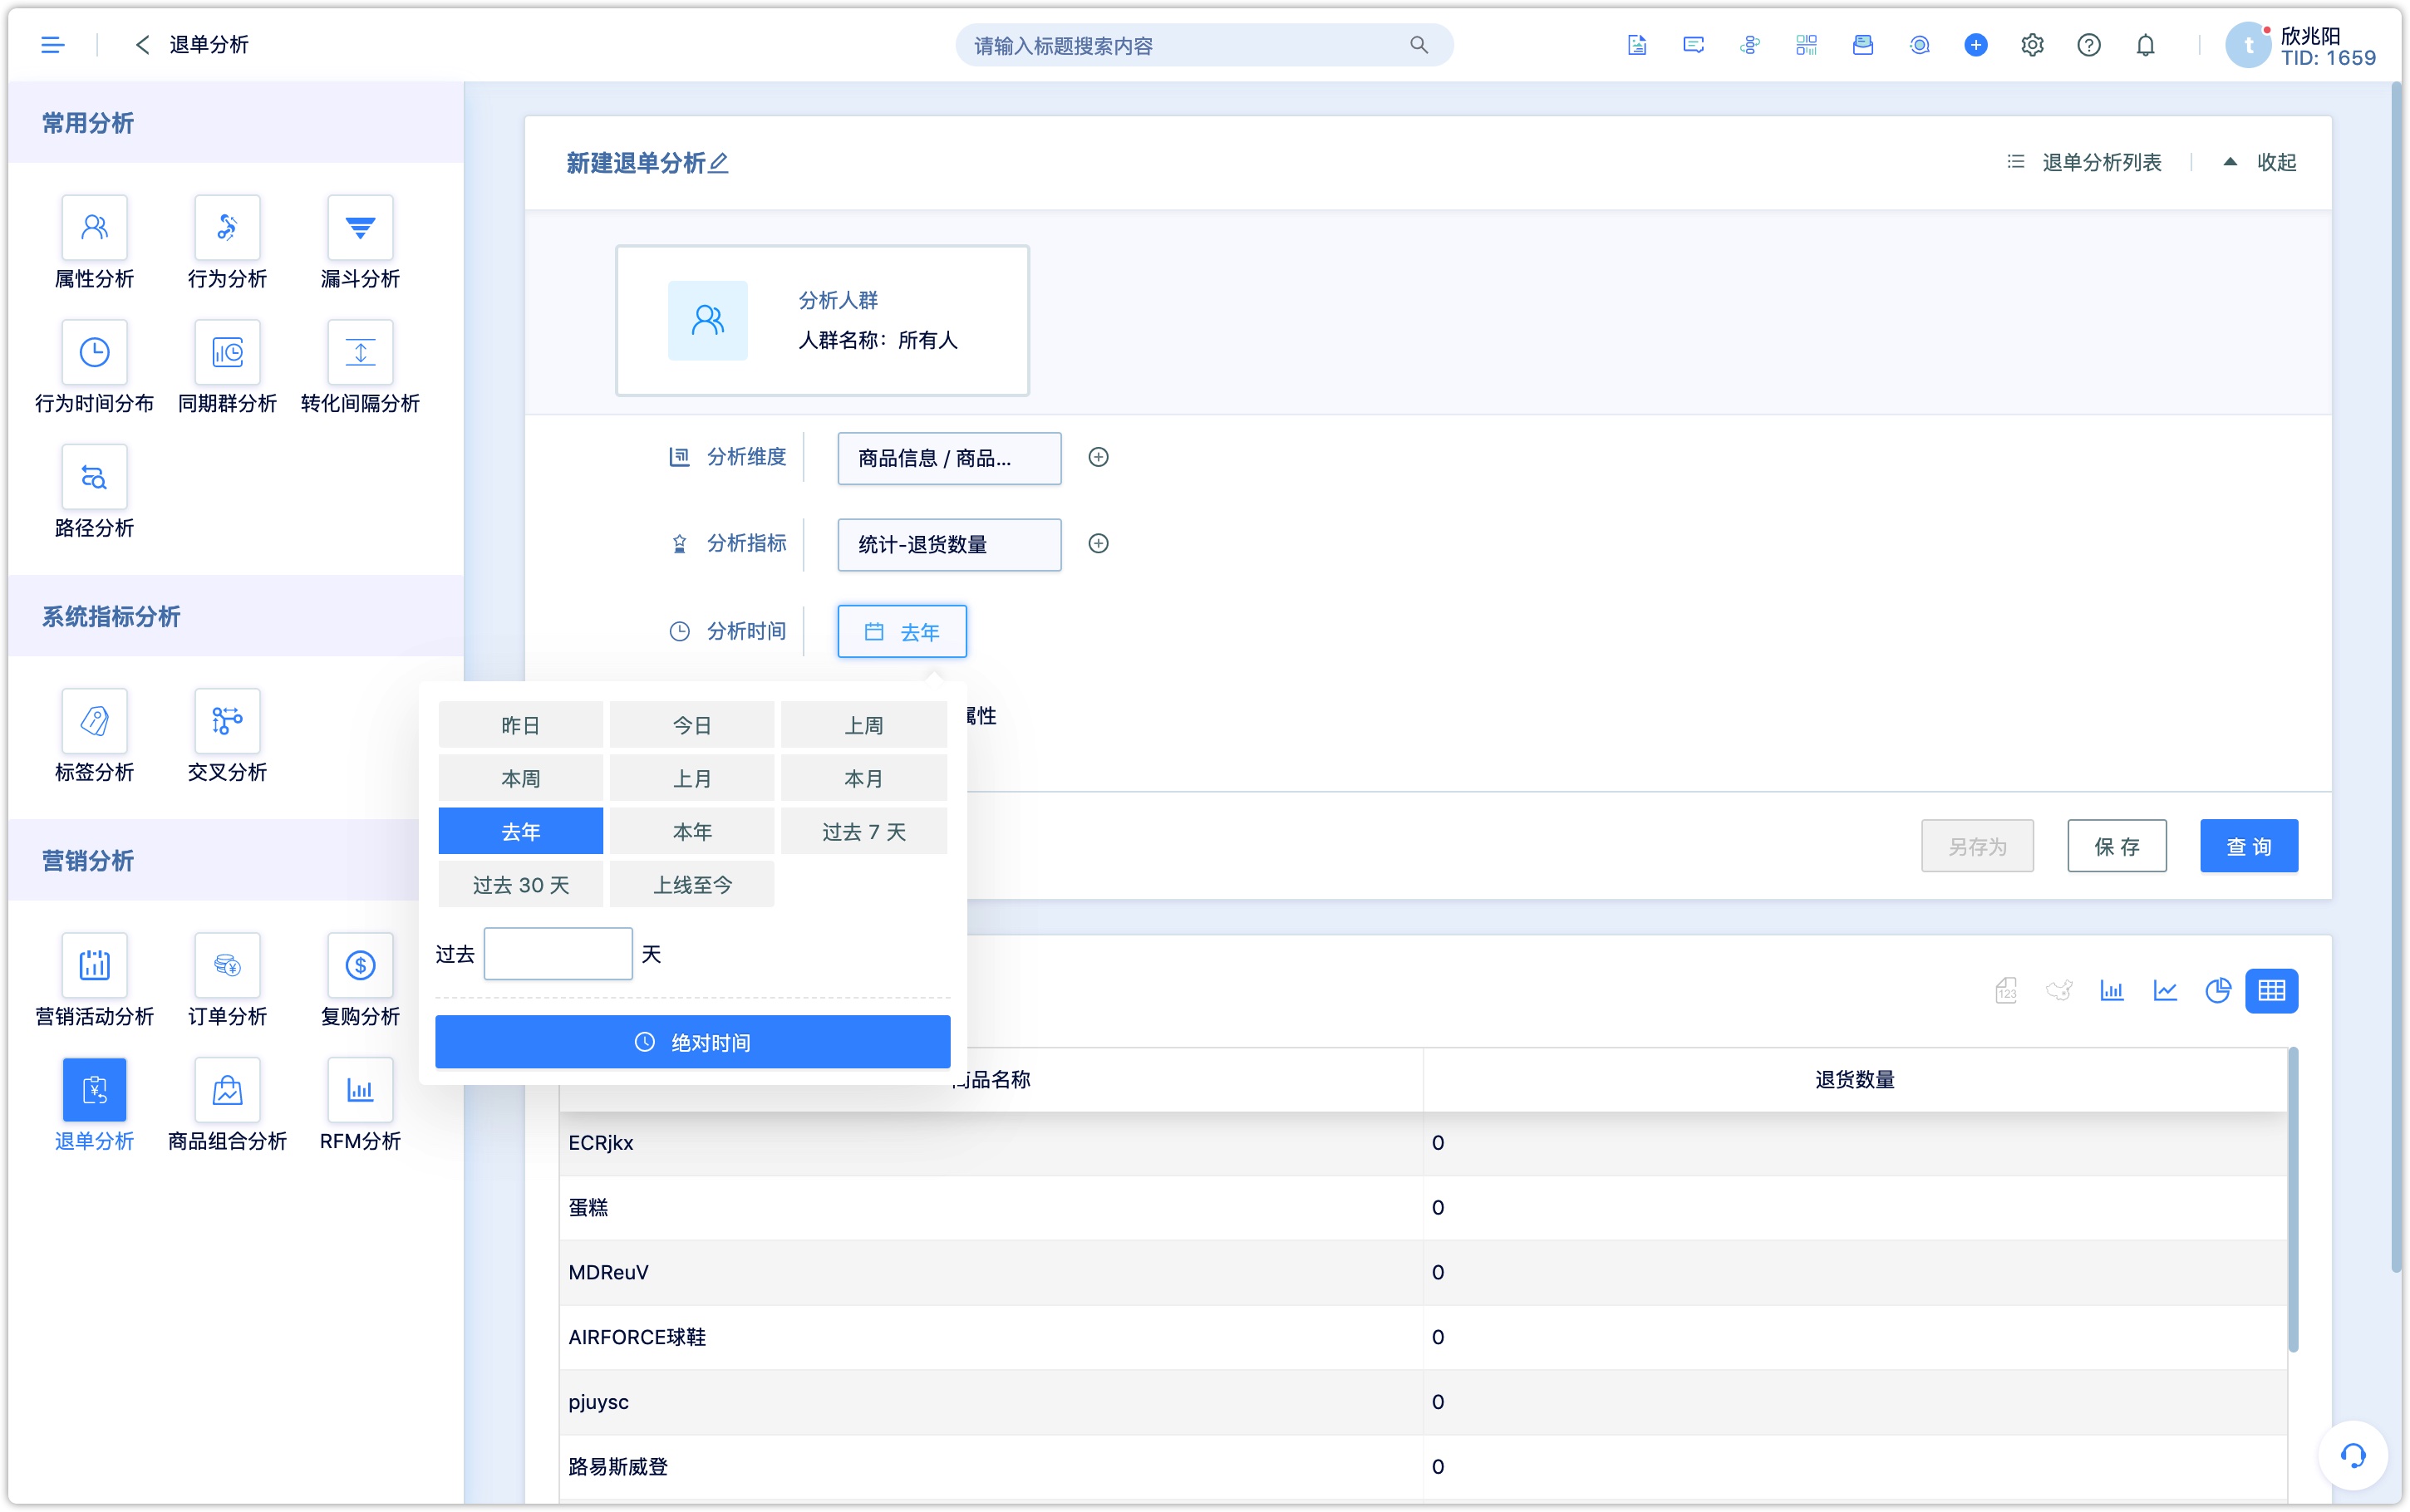Viewport: 2410px width, 1512px height.
Task: Open 营销活动分析
Action: [94, 981]
